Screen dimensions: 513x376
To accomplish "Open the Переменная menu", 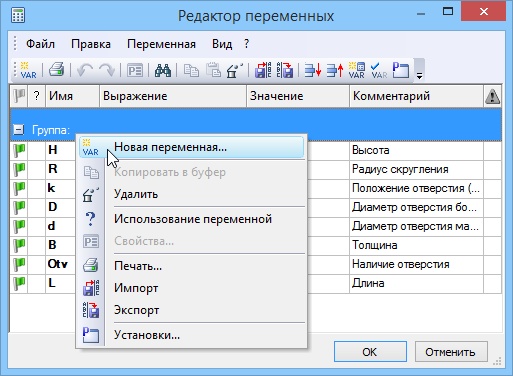I will [161, 44].
